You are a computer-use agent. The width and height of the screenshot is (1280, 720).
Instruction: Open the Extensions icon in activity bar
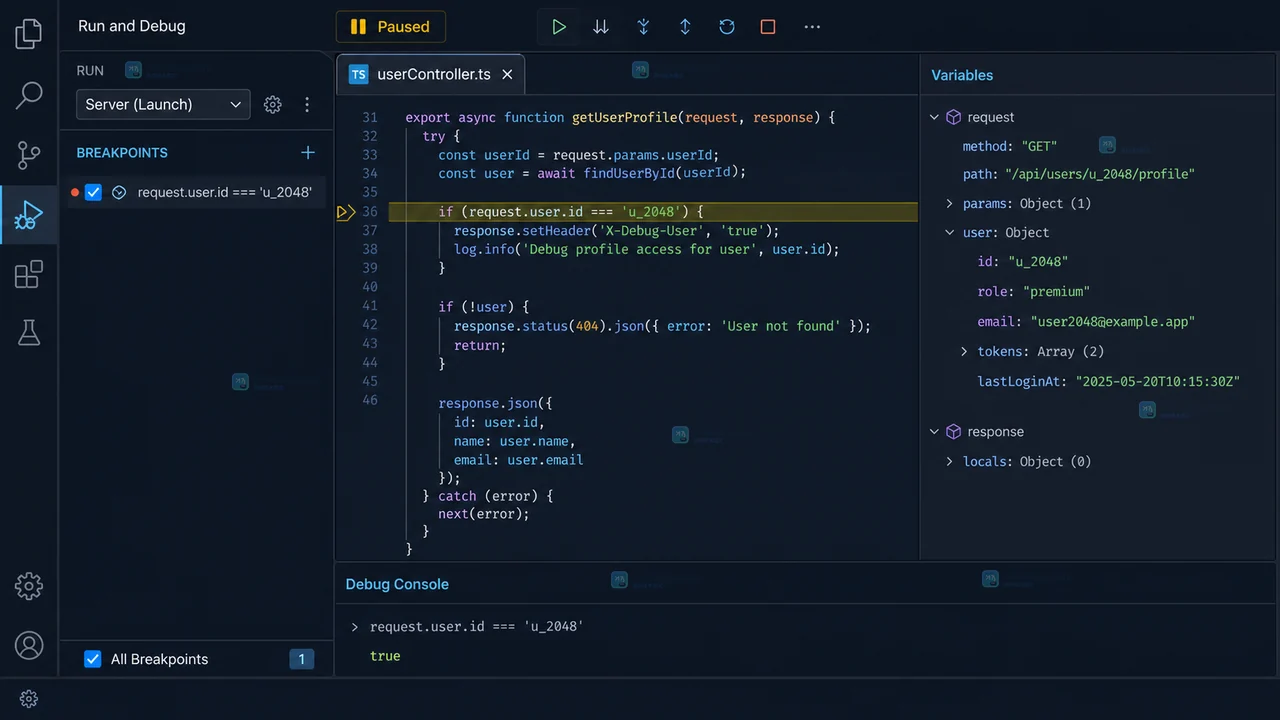(x=29, y=274)
